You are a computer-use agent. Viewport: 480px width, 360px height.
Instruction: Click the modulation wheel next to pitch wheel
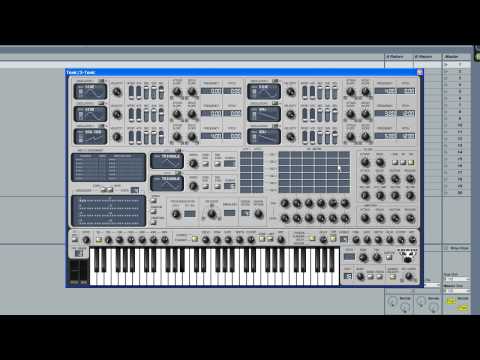84,272
